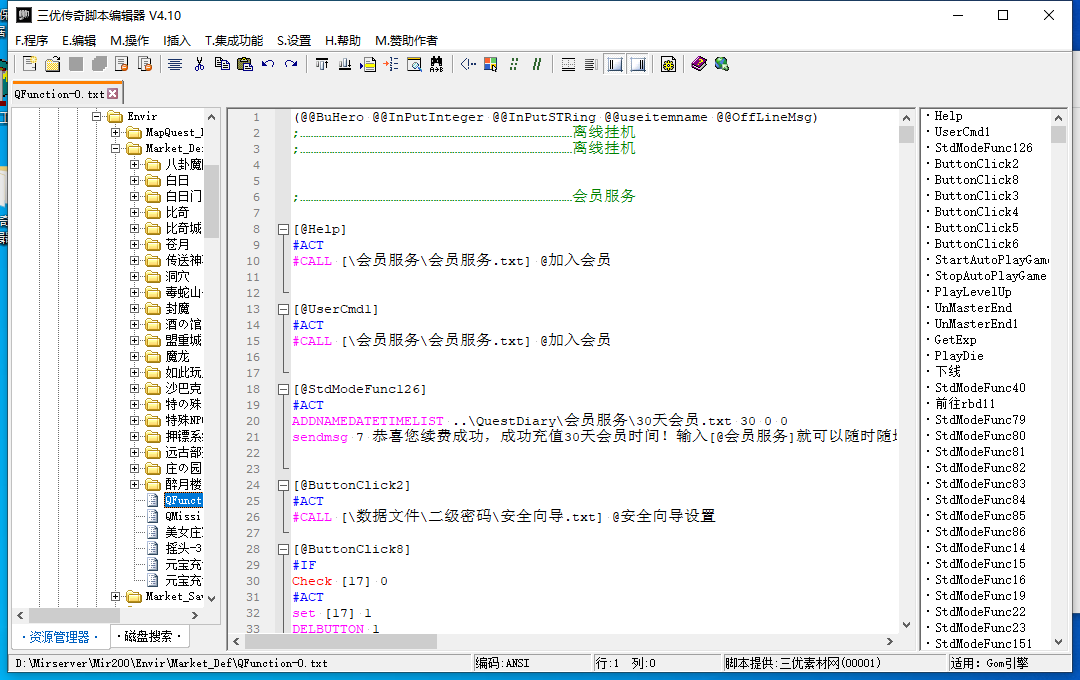The height and width of the screenshot is (680, 1080).
Task: Click the Paste clipboard icon
Action: 244,64
